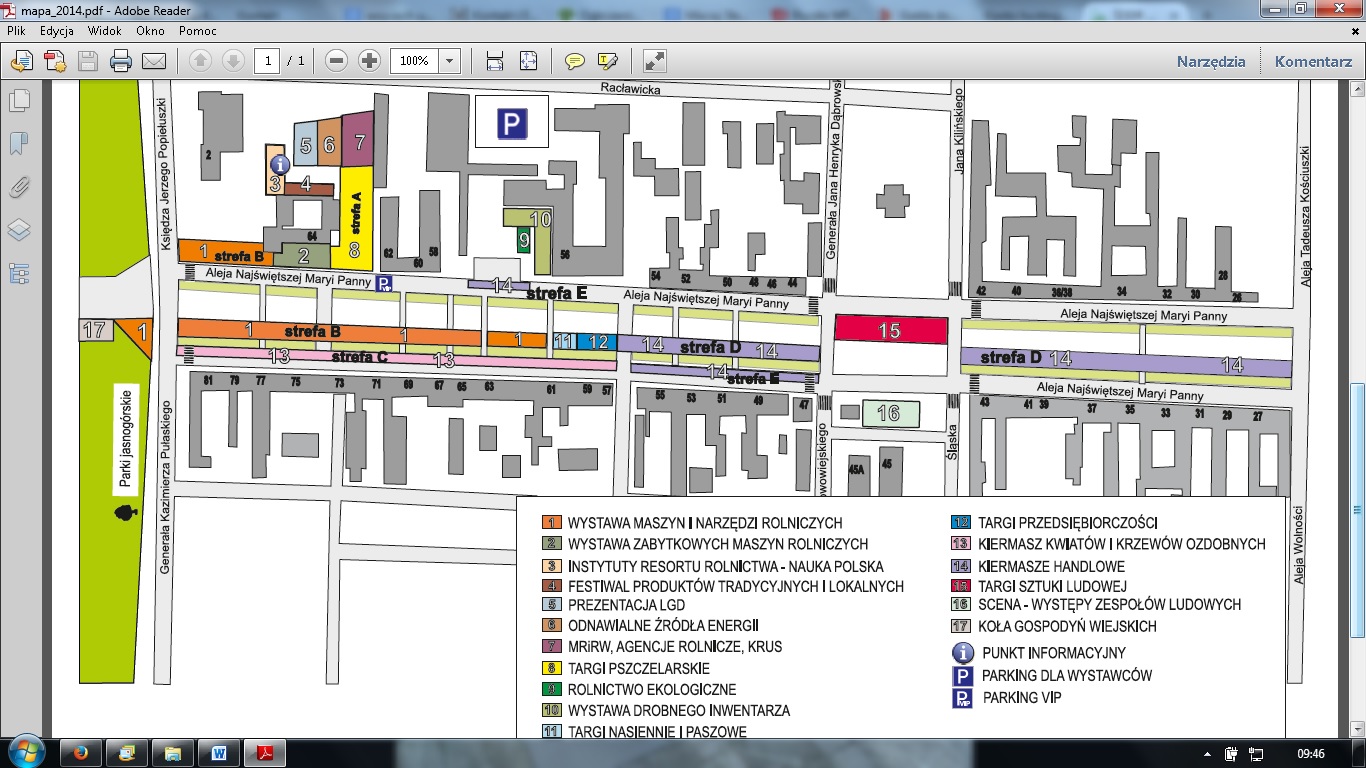
Task: Click 'Parki jasnogórskie' label
Action: [x=126, y=438]
